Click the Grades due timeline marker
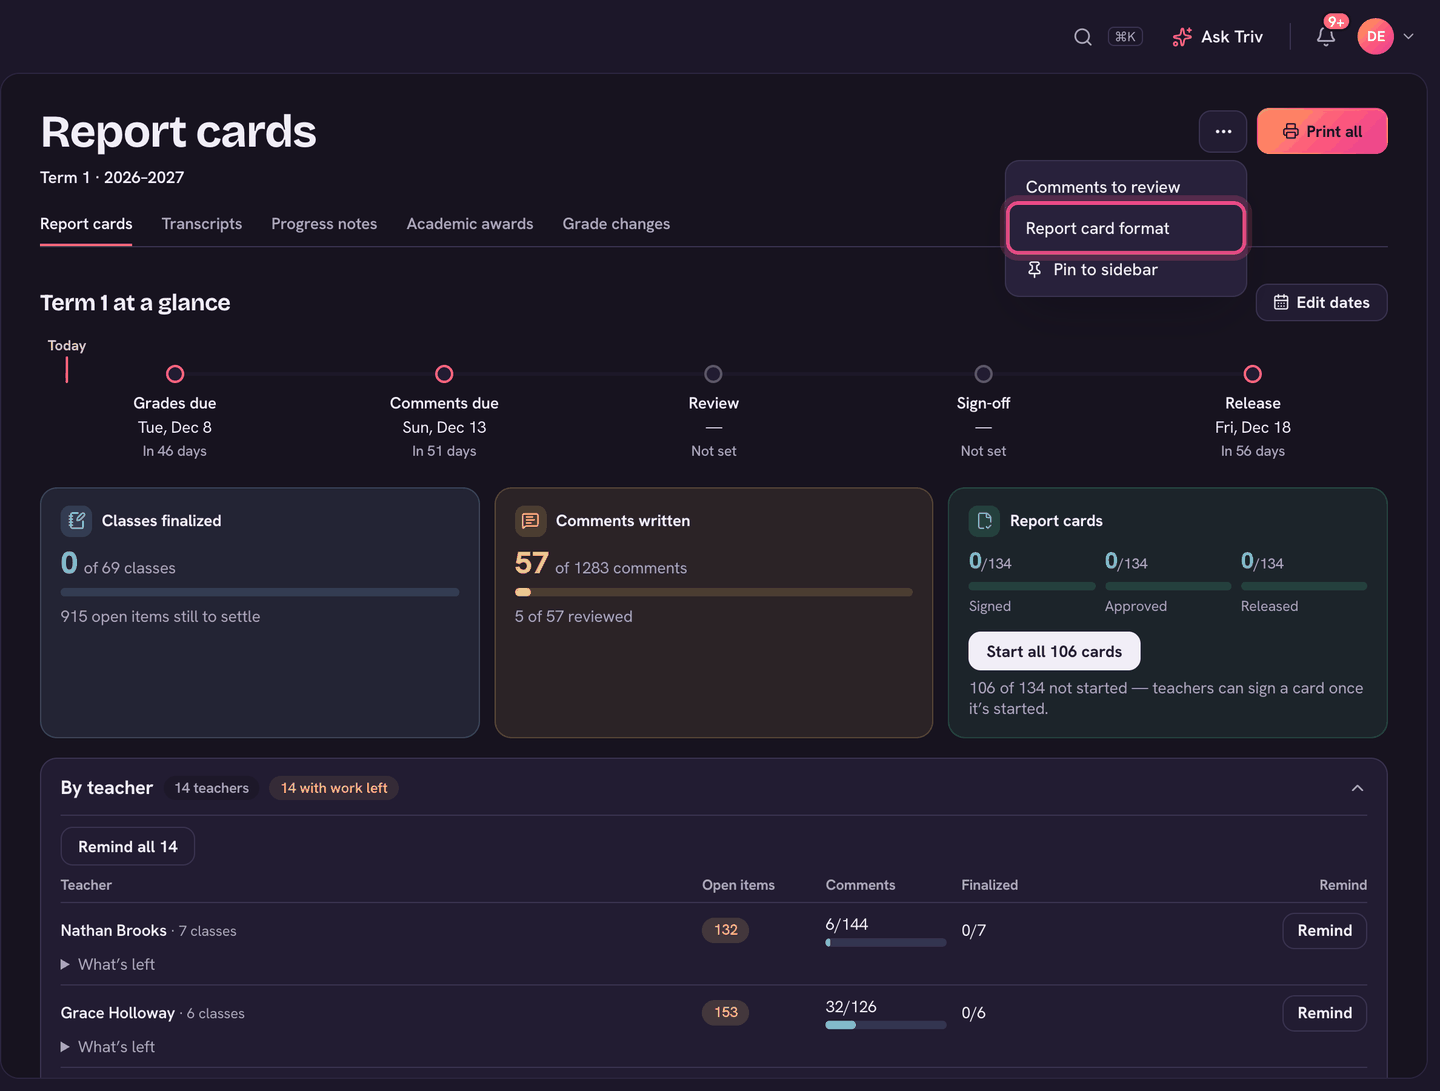 click(175, 374)
